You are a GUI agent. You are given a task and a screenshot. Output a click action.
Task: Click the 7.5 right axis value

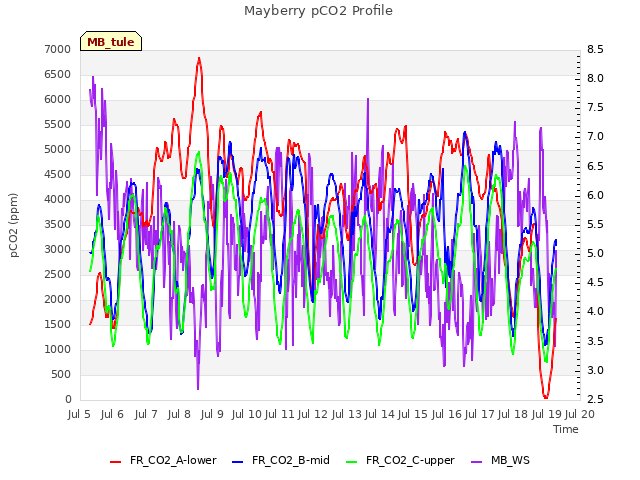tap(595, 107)
